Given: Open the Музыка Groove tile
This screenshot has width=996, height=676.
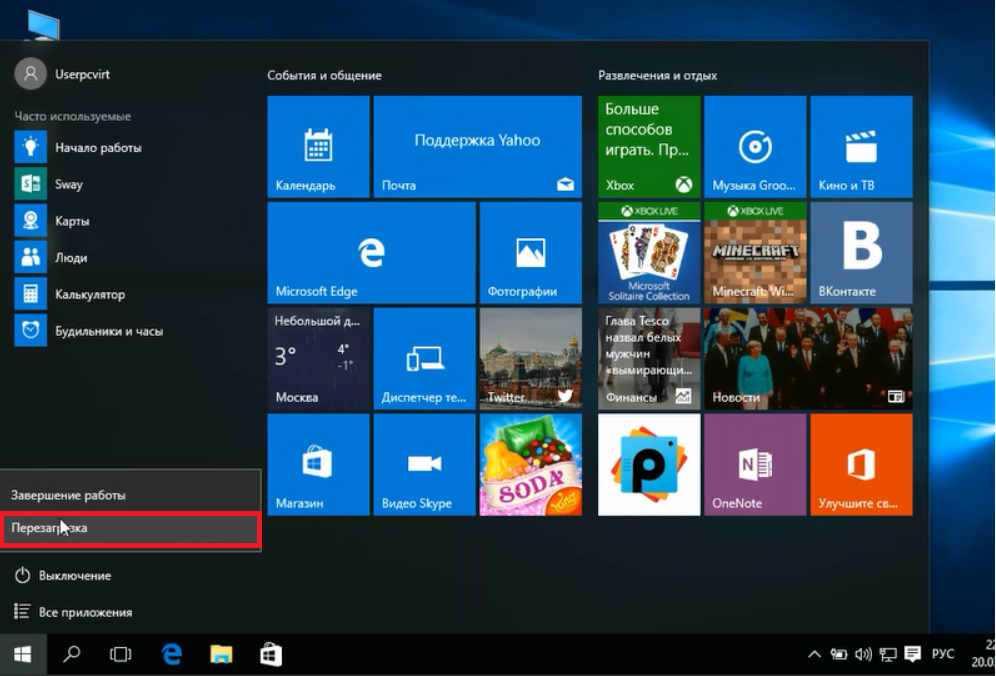Looking at the screenshot, I should [x=755, y=147].
